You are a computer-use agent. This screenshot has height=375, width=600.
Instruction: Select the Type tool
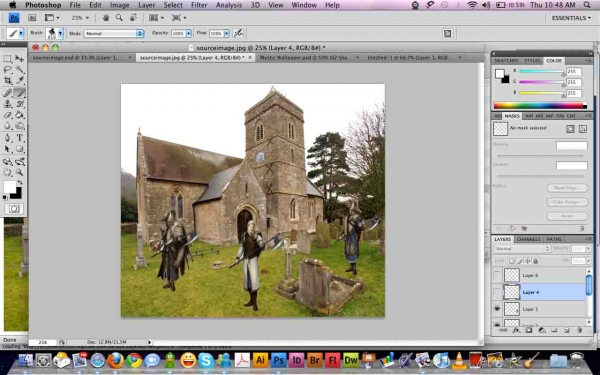click(x=20, y=138)
